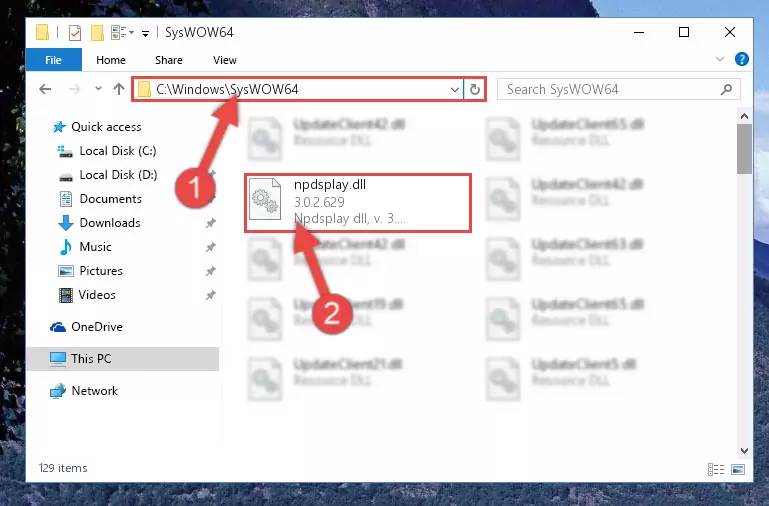Click the pin icon beside Pictures
Screen dimensions: 769x506
click(x=210, y=271)
